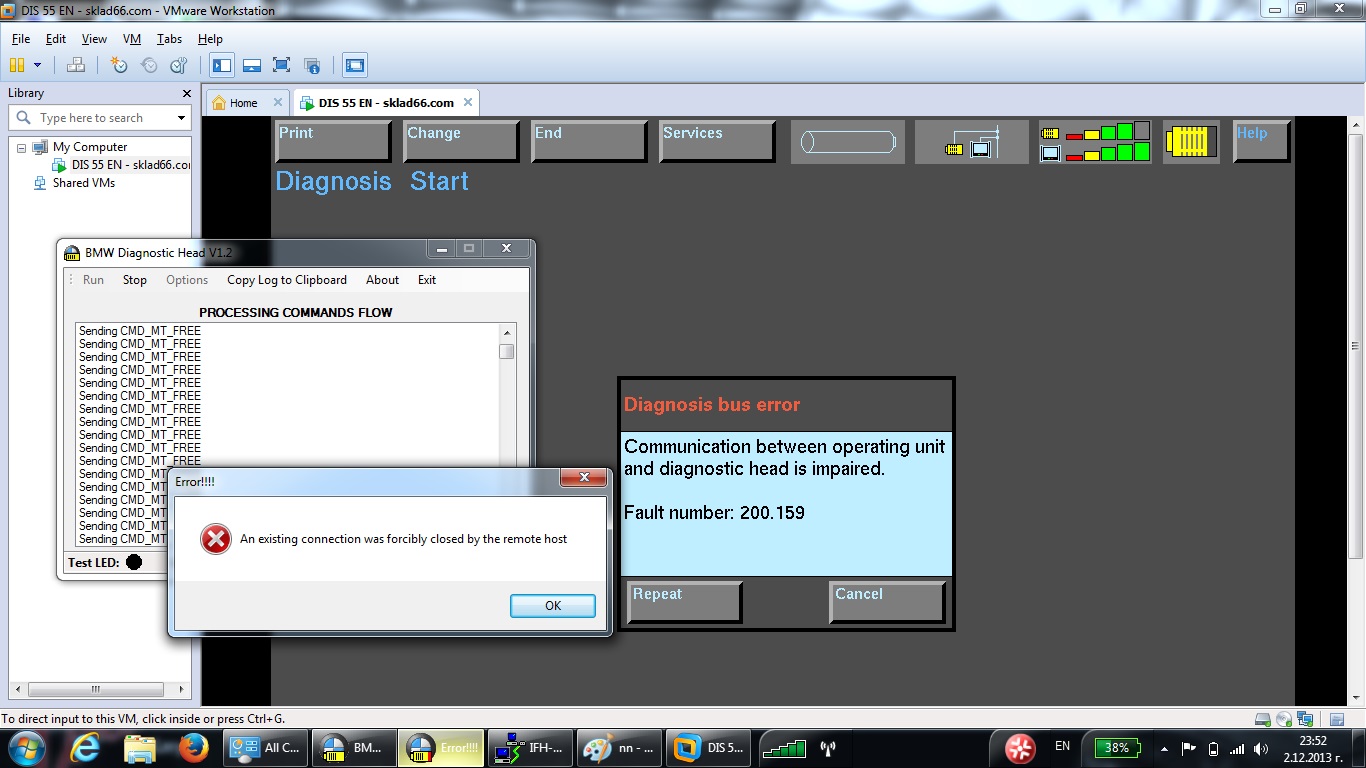Click Repeat in Diagnosis bus error dialog
Image resolution: width=1366 pixels, height=768 pixels.
click(684, 602)
